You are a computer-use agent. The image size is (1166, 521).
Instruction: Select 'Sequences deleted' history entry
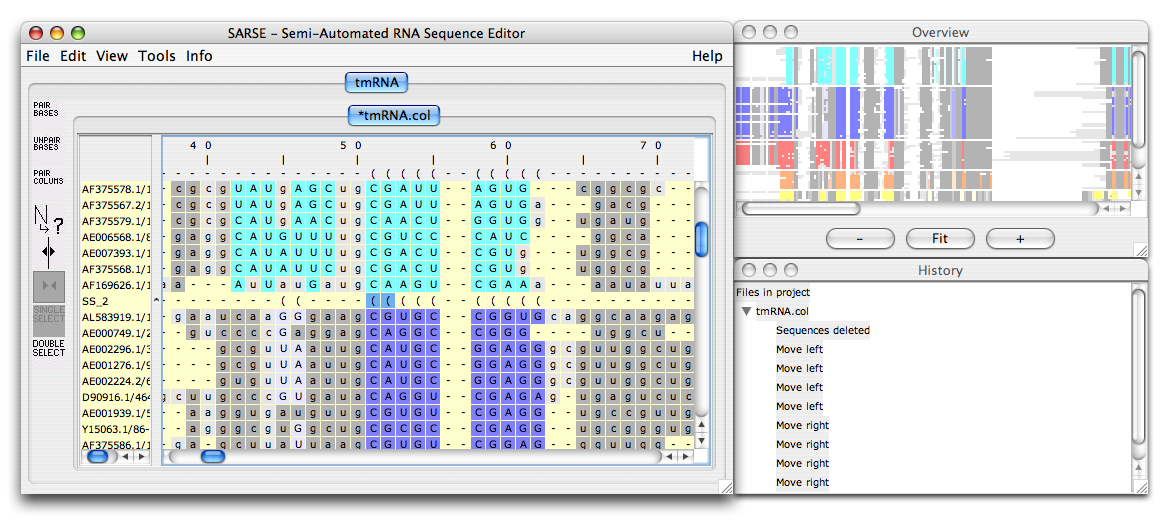pos(822,330)
